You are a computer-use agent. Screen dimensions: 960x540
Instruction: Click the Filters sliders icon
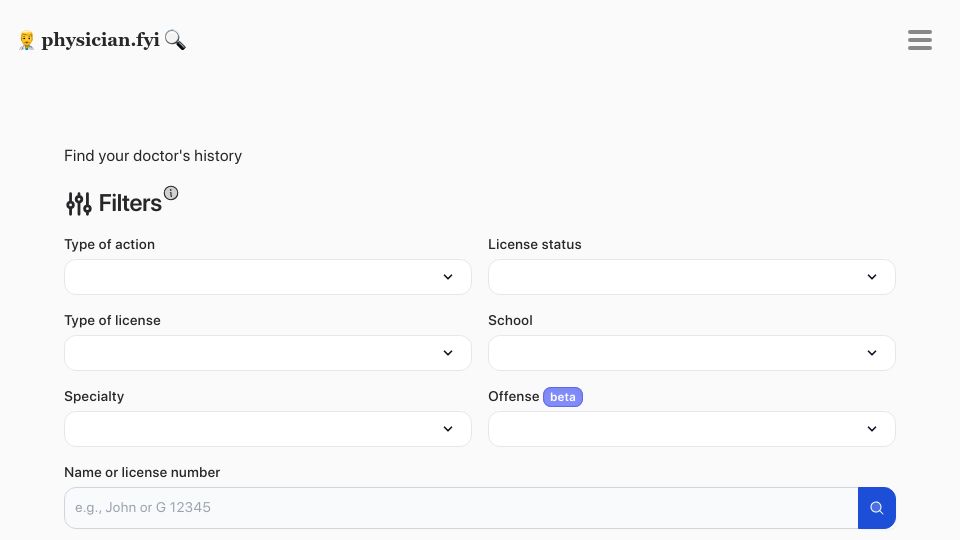pos(79,203)
